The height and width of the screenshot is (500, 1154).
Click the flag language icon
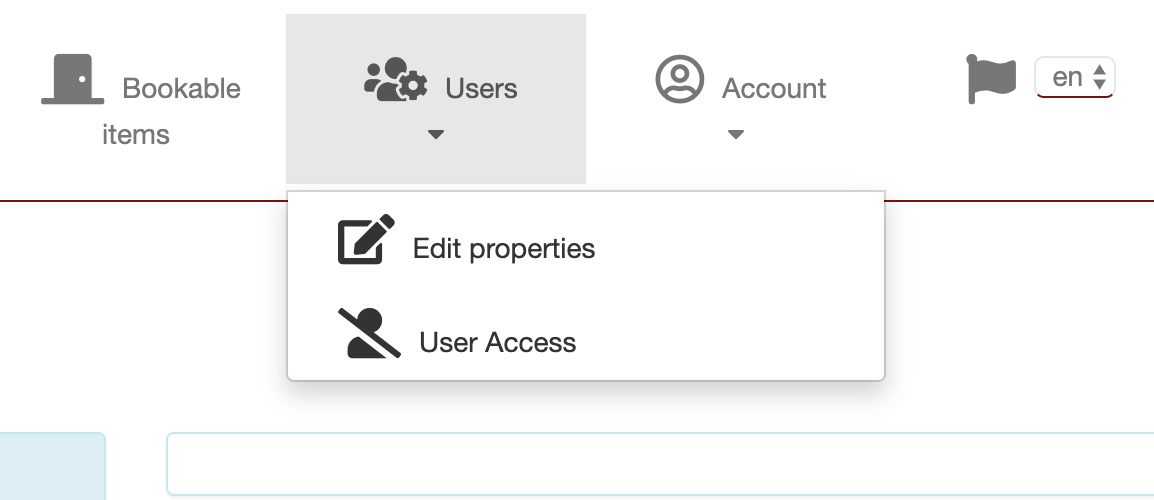991,80
